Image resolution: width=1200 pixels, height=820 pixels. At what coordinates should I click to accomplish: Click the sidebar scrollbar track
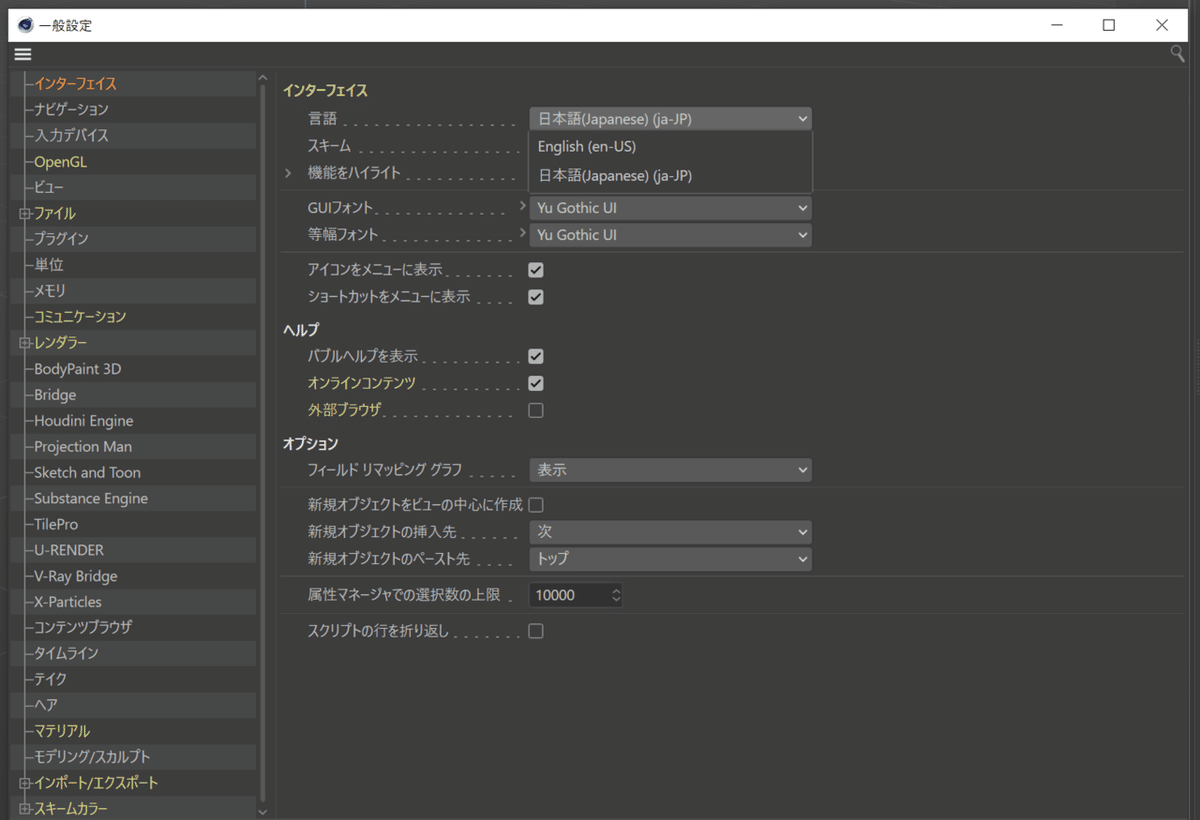(x=263, y=445)
